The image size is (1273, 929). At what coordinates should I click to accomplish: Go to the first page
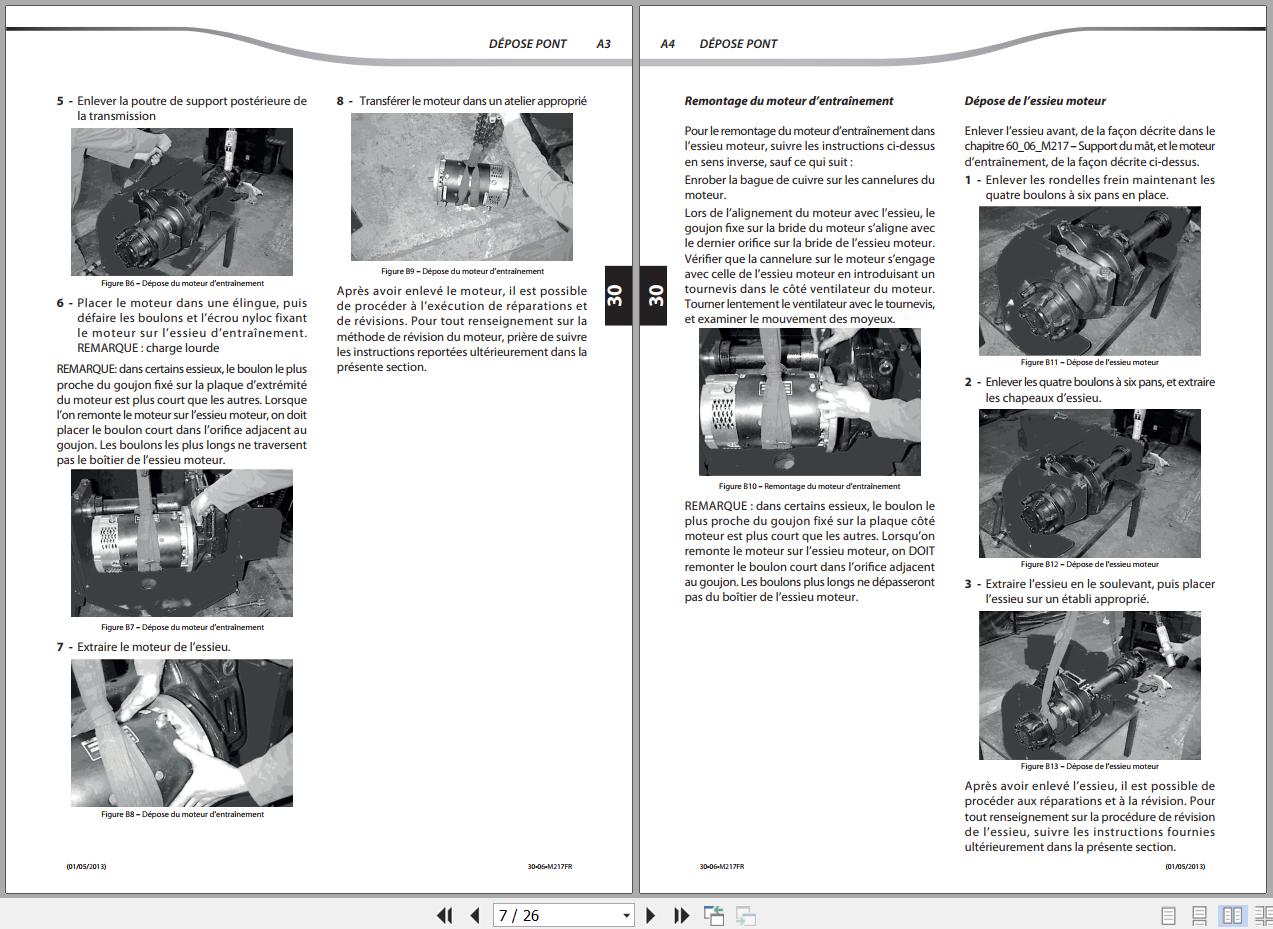tap(445, 915)
